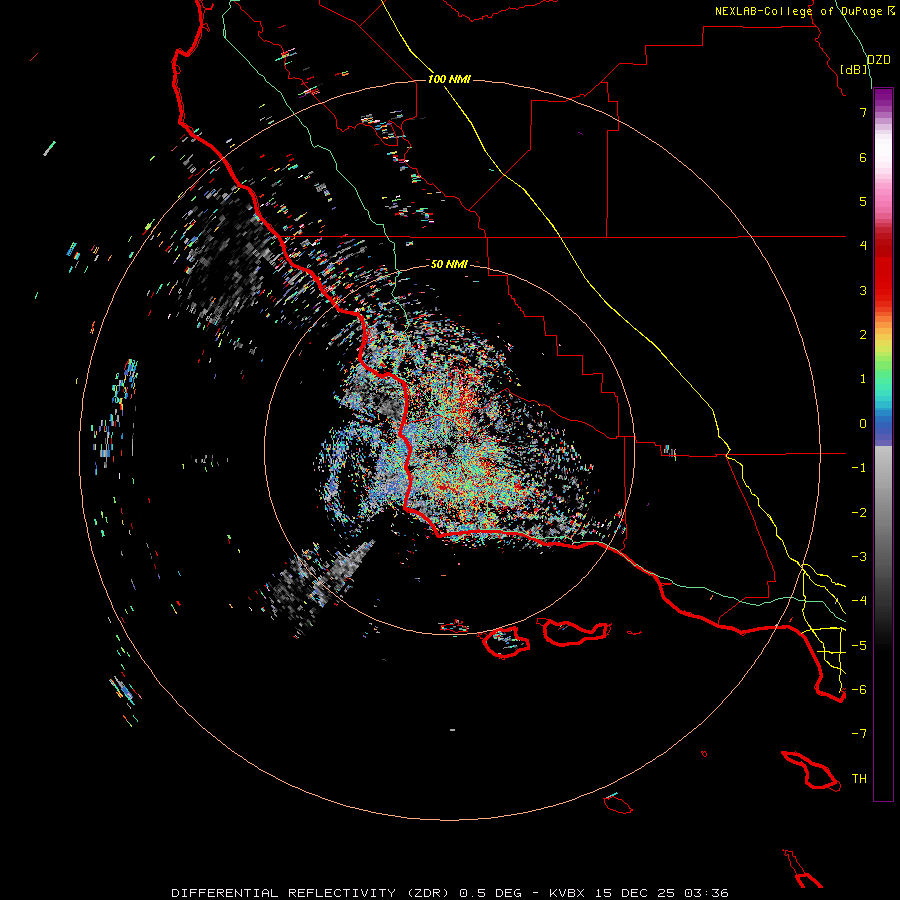Click the 0 value on the color scale
900x900 pixels.
(x=863, y=424)
